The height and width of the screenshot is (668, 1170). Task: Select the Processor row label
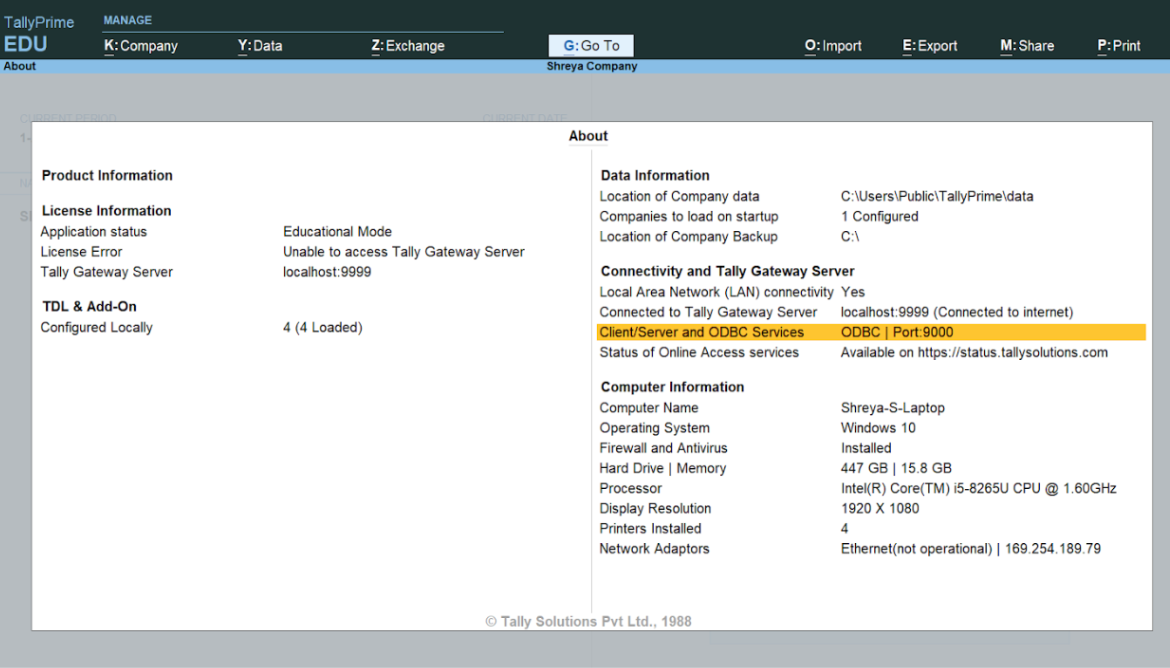click(631, 488)
